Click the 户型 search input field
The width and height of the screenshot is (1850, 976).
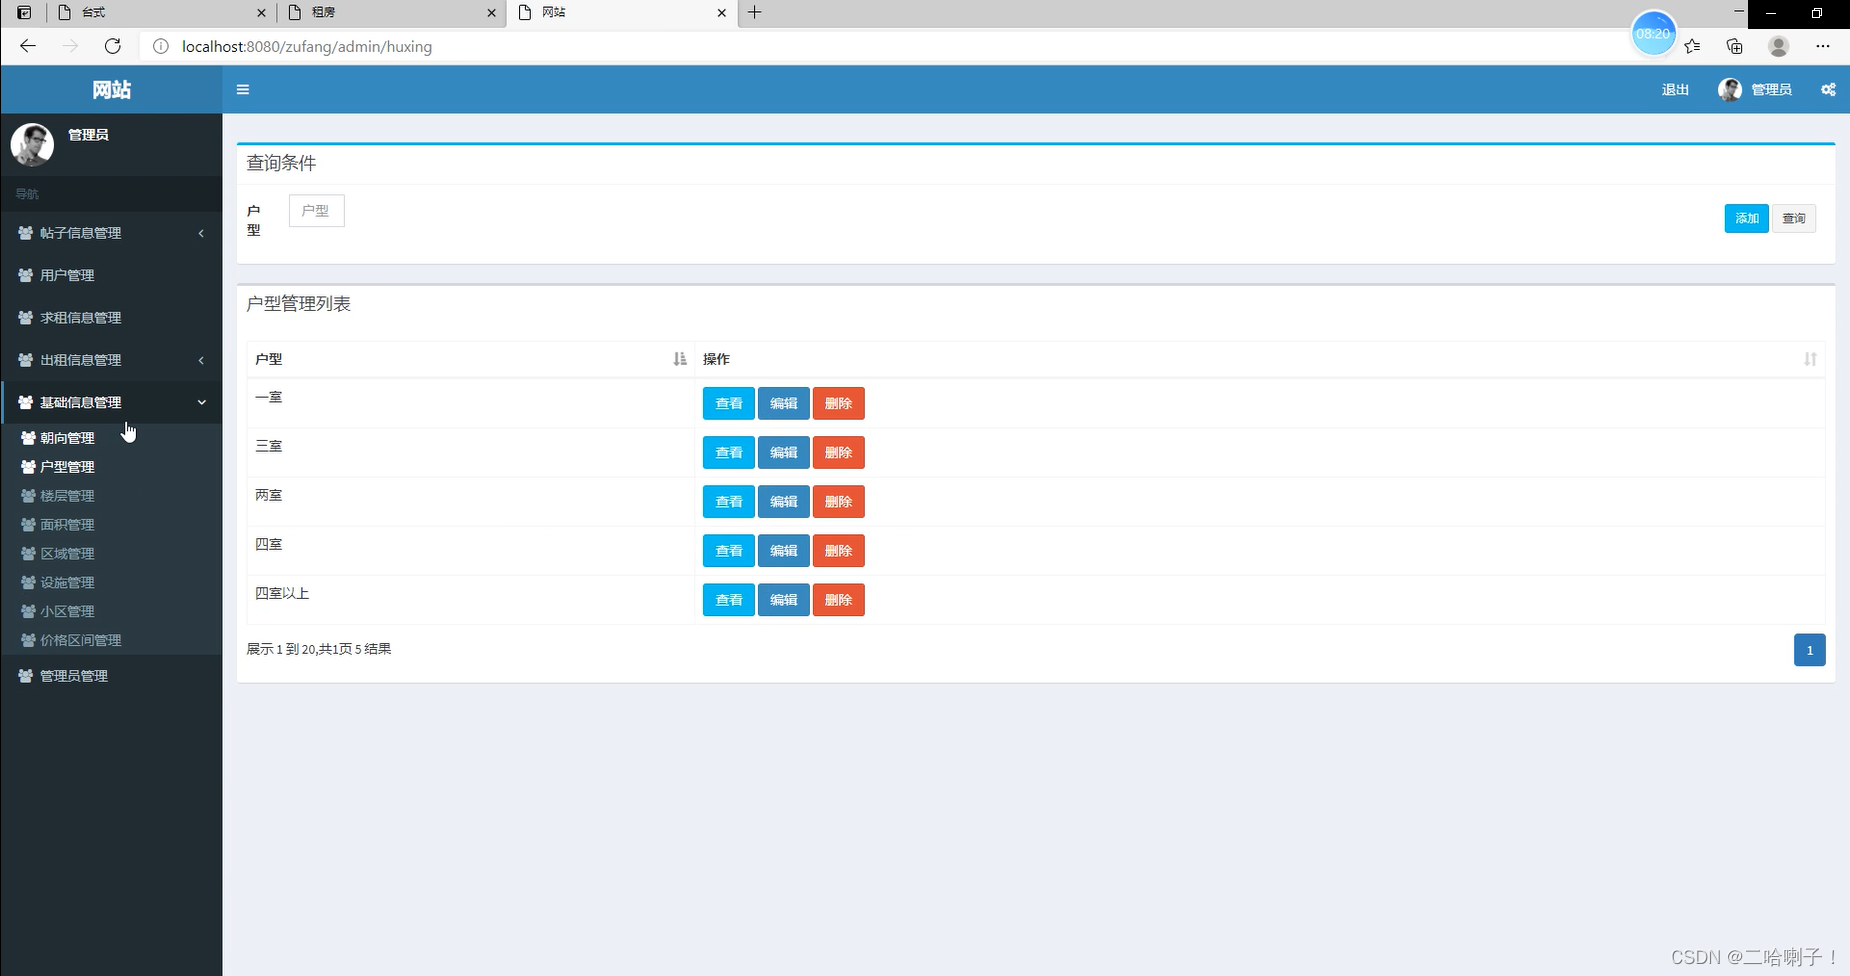point(316,211)
